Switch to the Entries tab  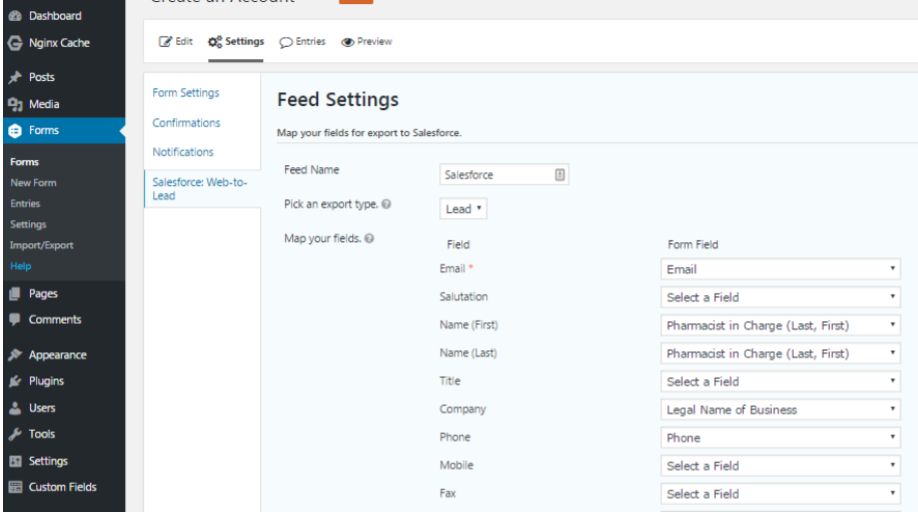302,42
